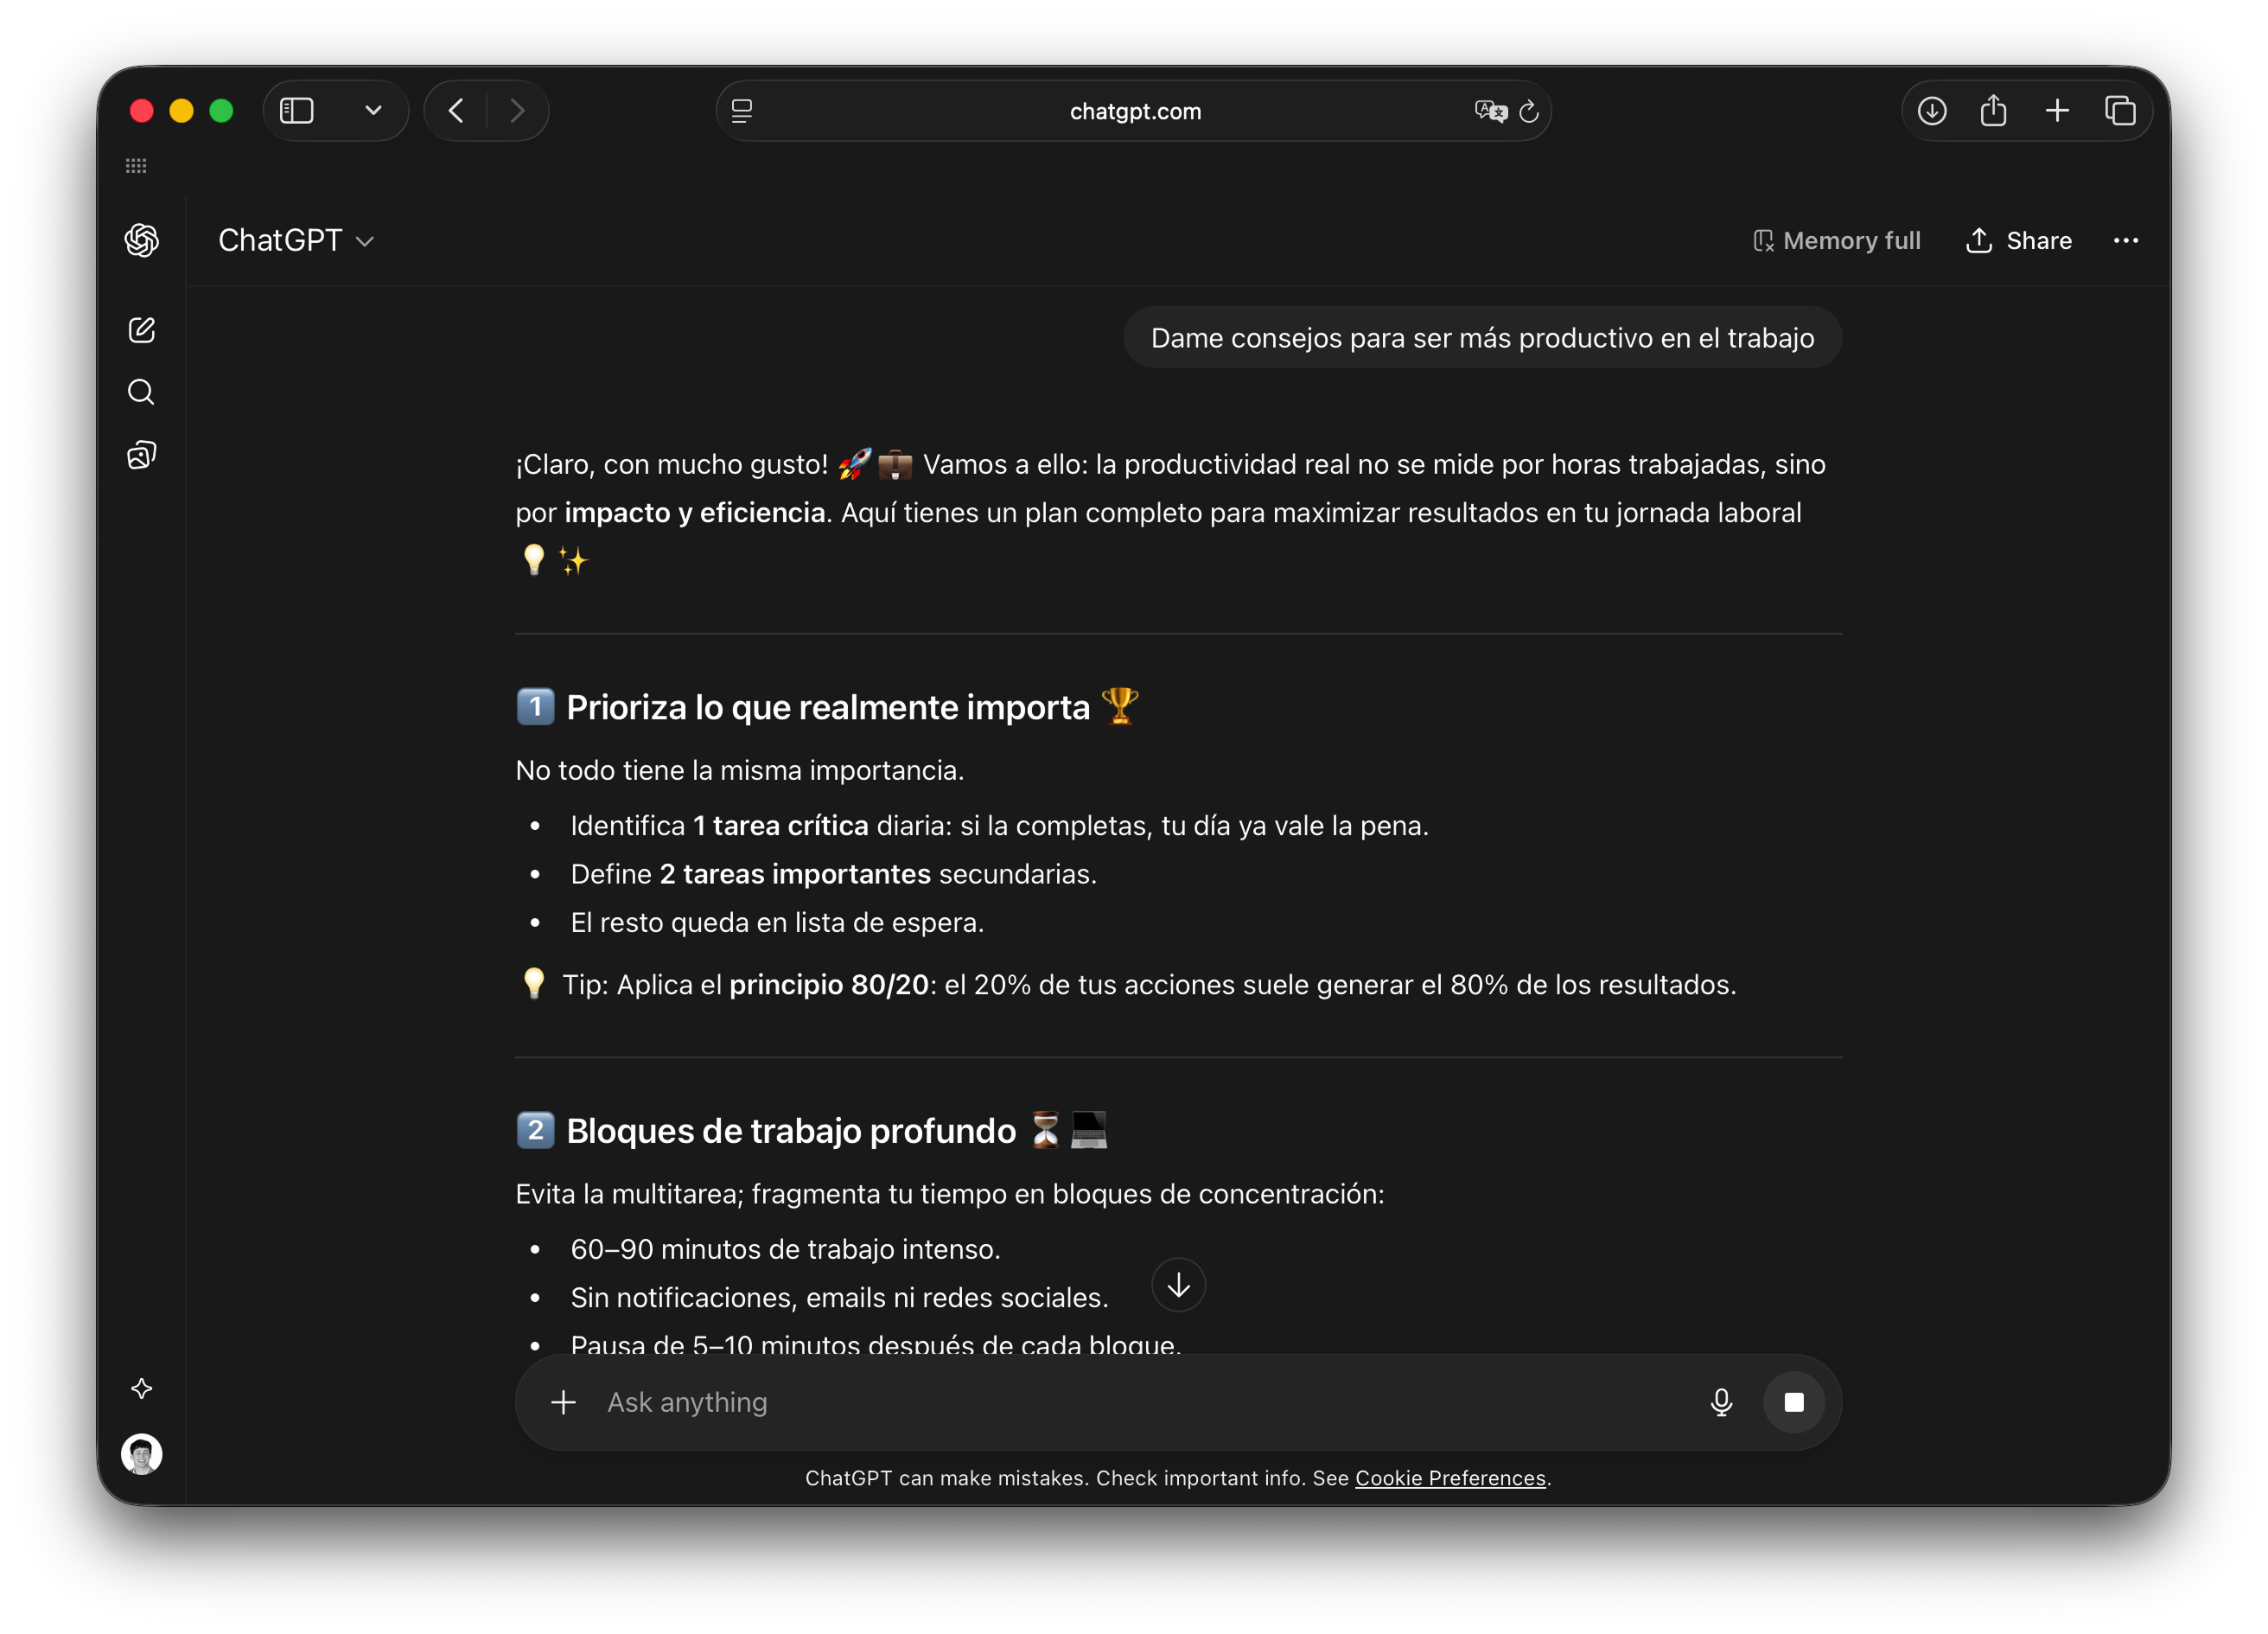Open the Cookie Preferences link
Image resolution: width=2268 pixels, height=1634 pixels.
1451,1478
